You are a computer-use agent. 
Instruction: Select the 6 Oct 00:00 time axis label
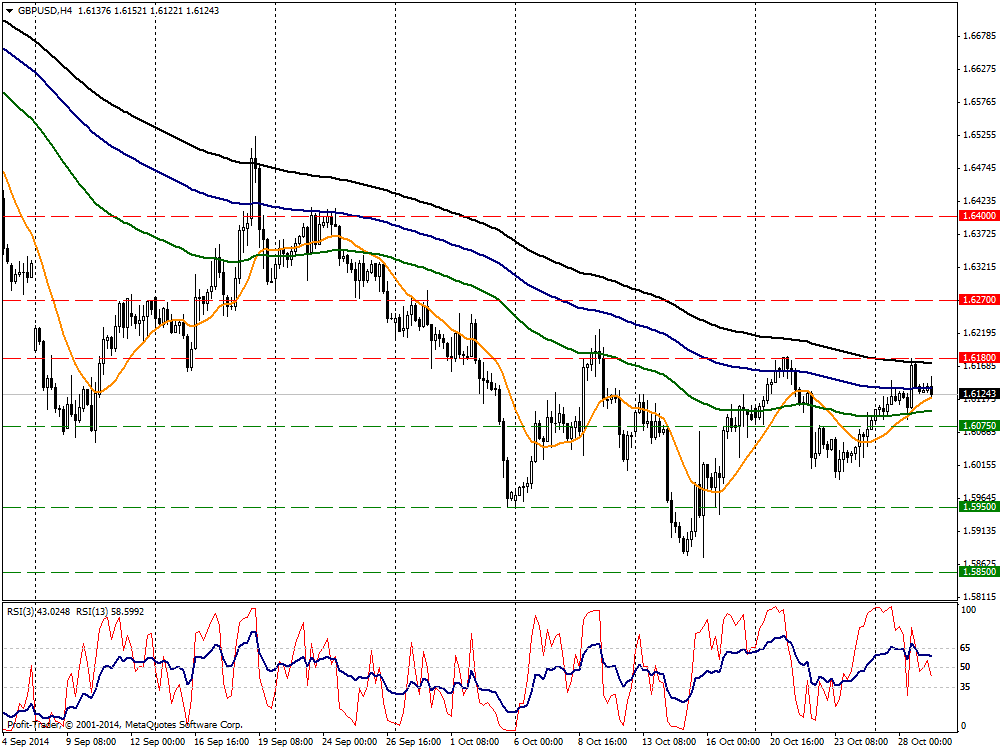pos(542,742)
